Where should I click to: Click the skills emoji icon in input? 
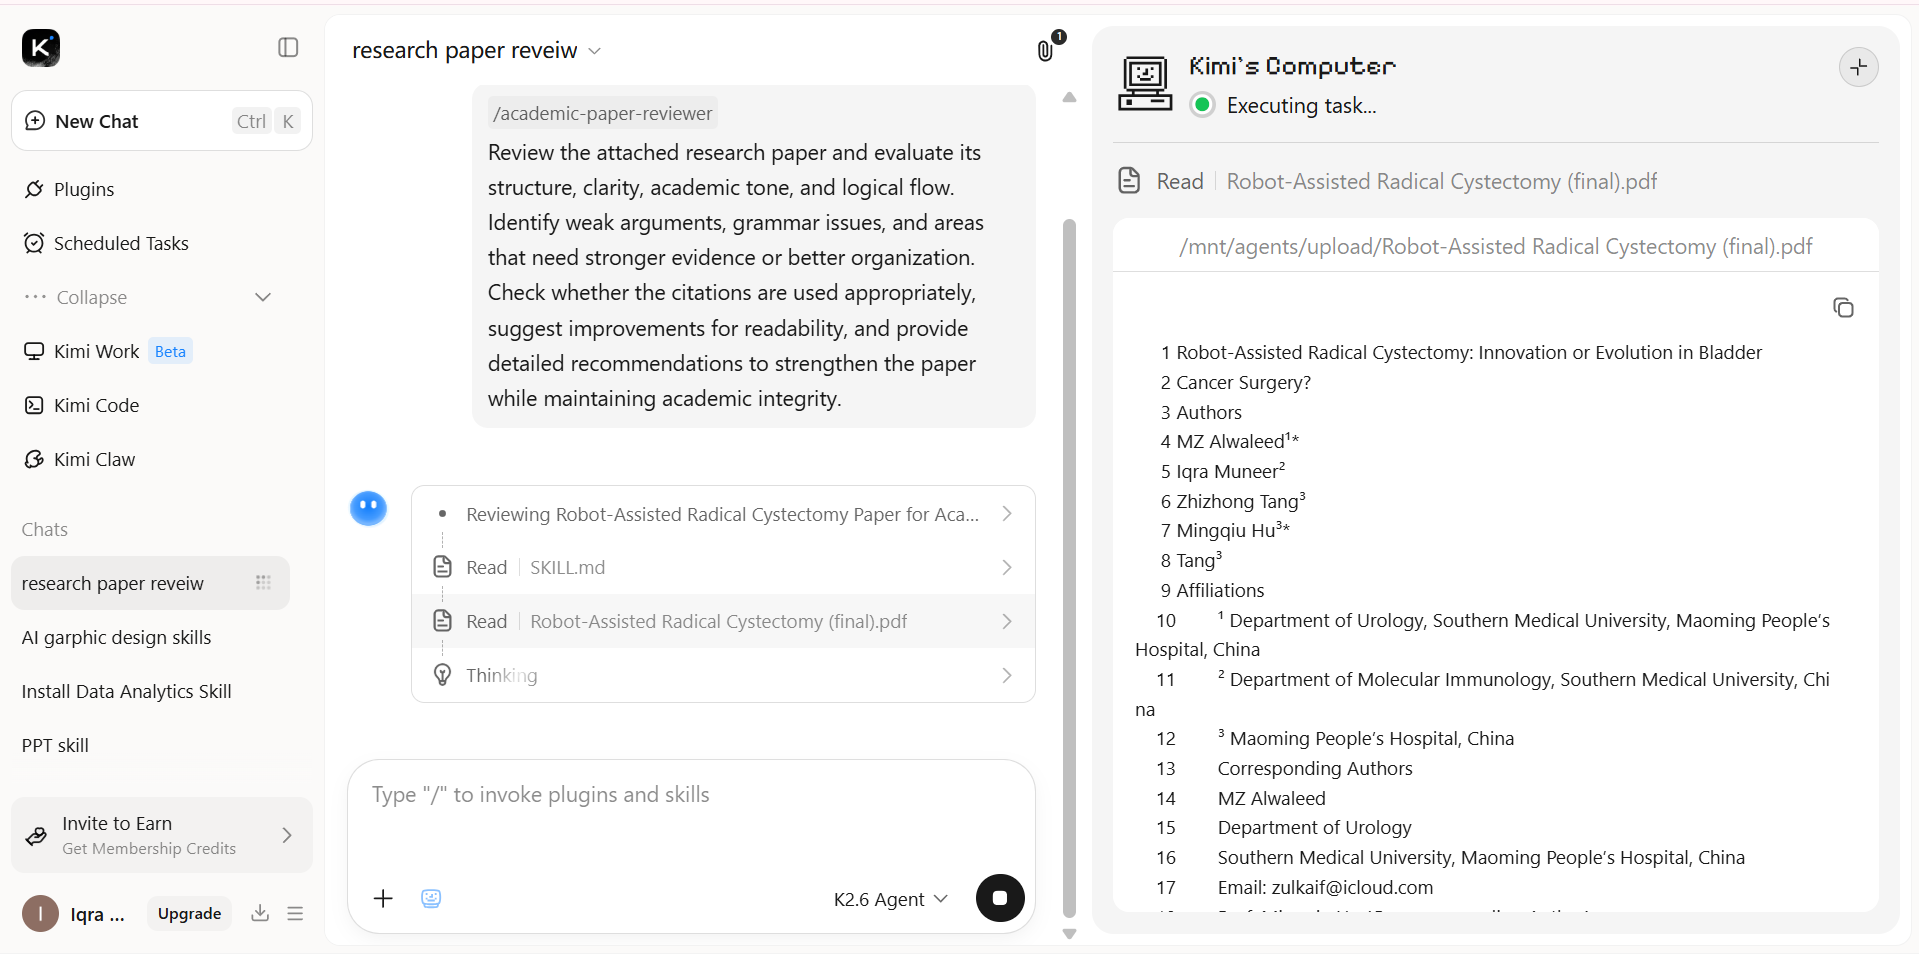[431, 898]
